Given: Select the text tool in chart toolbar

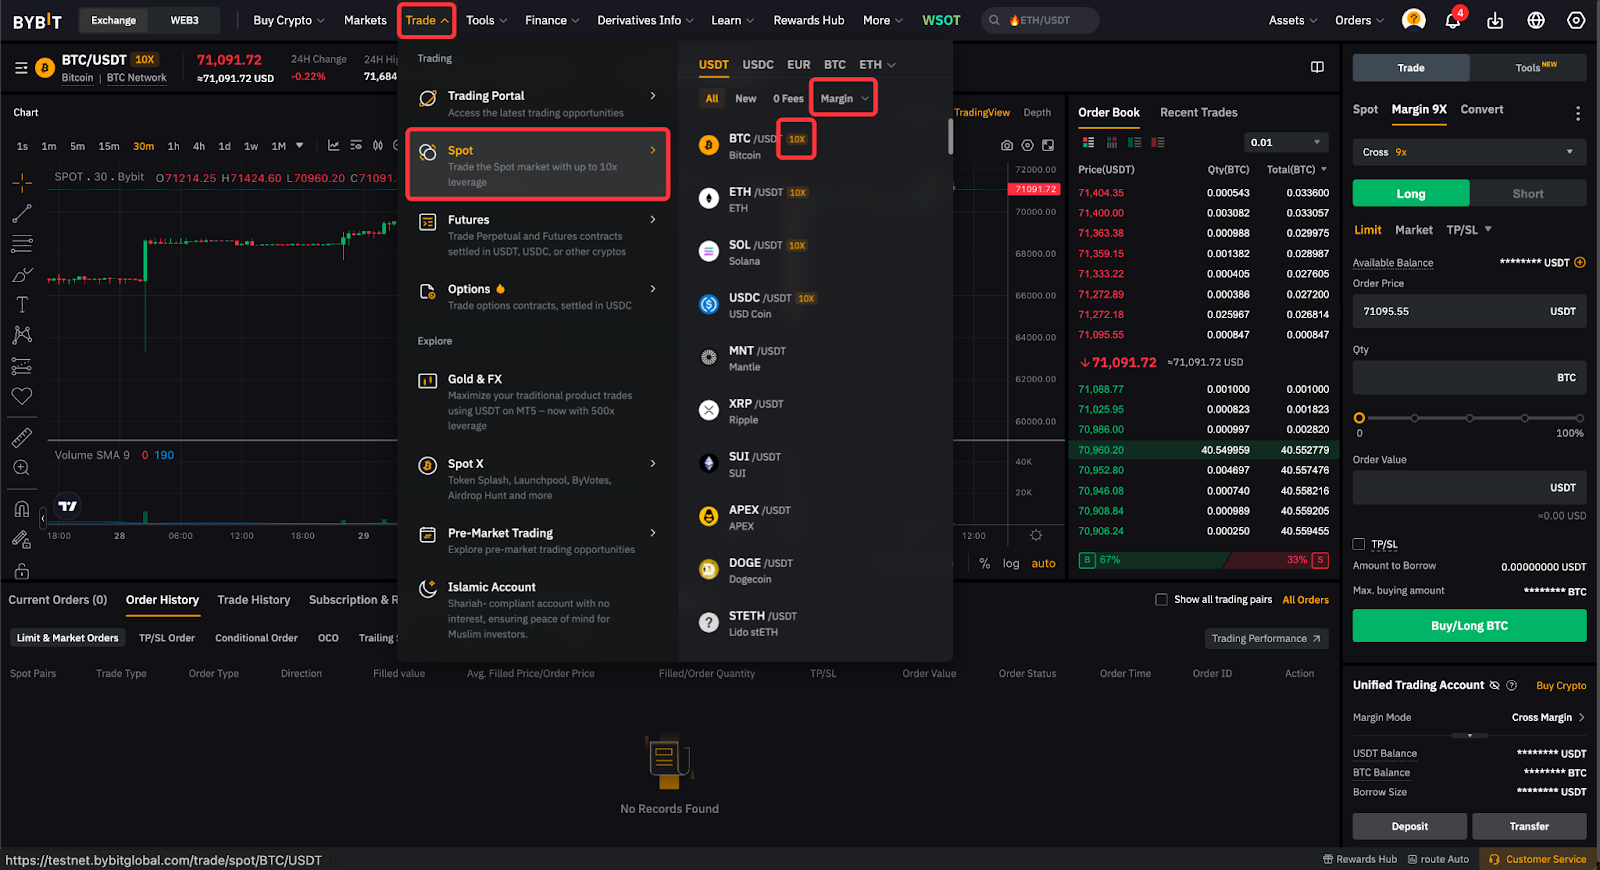Looking at the screenshot, I should pos(22,305).
